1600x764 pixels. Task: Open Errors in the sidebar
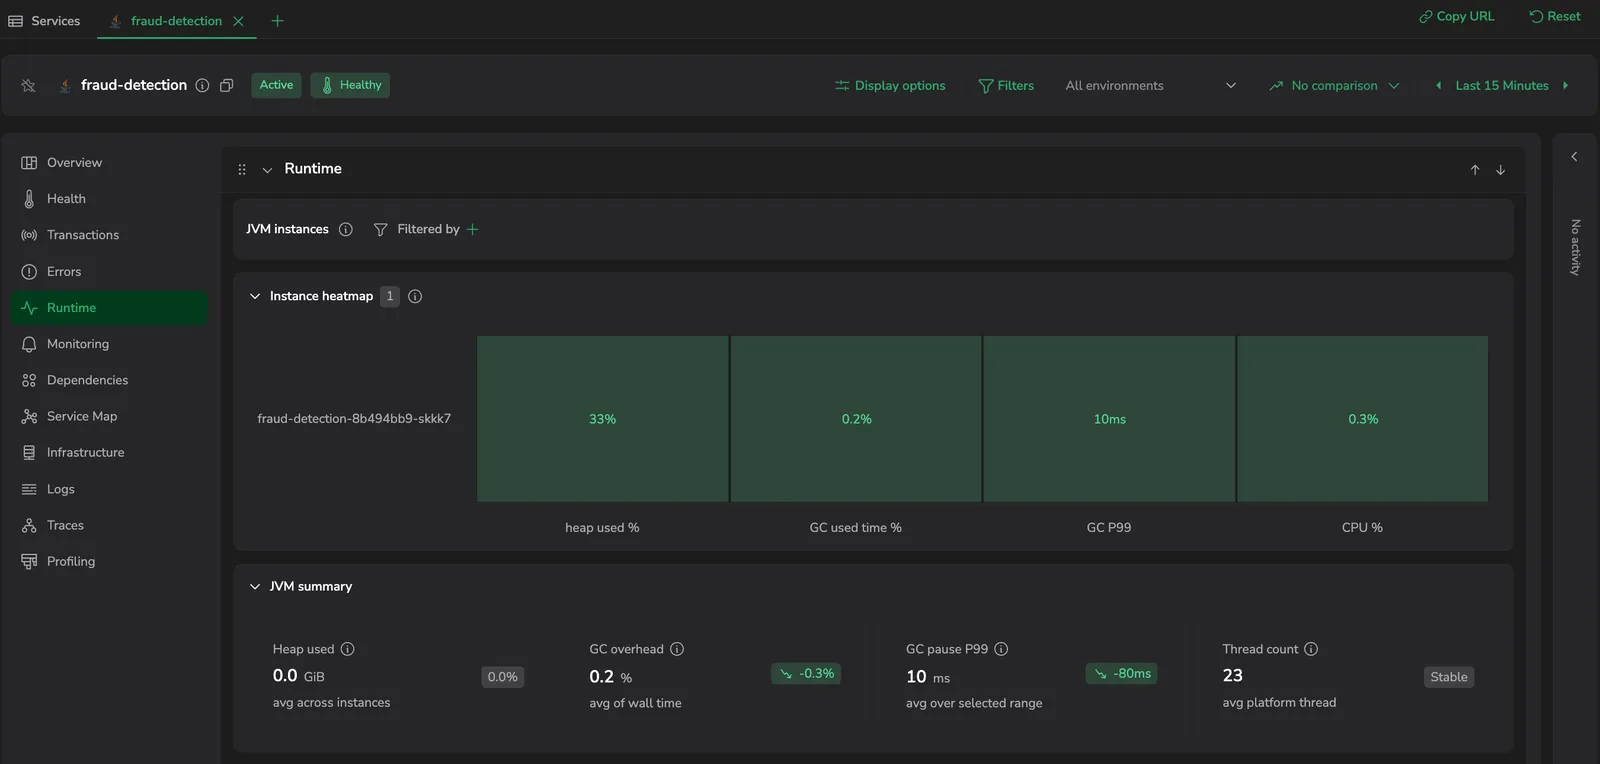[x=109, y=271]
